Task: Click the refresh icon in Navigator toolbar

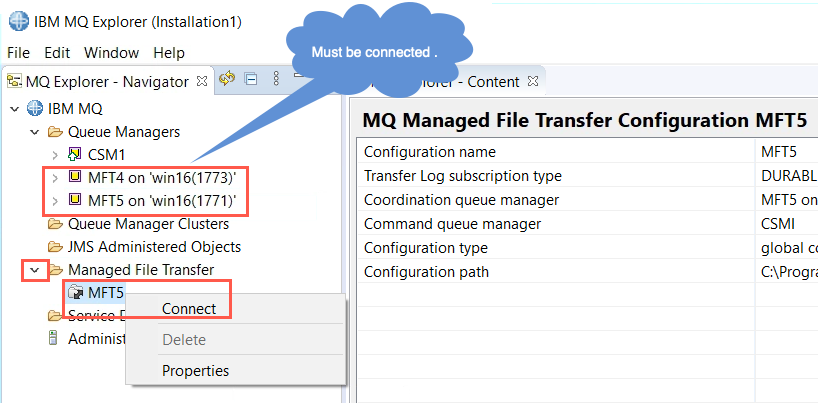Action: pos(227,79)
